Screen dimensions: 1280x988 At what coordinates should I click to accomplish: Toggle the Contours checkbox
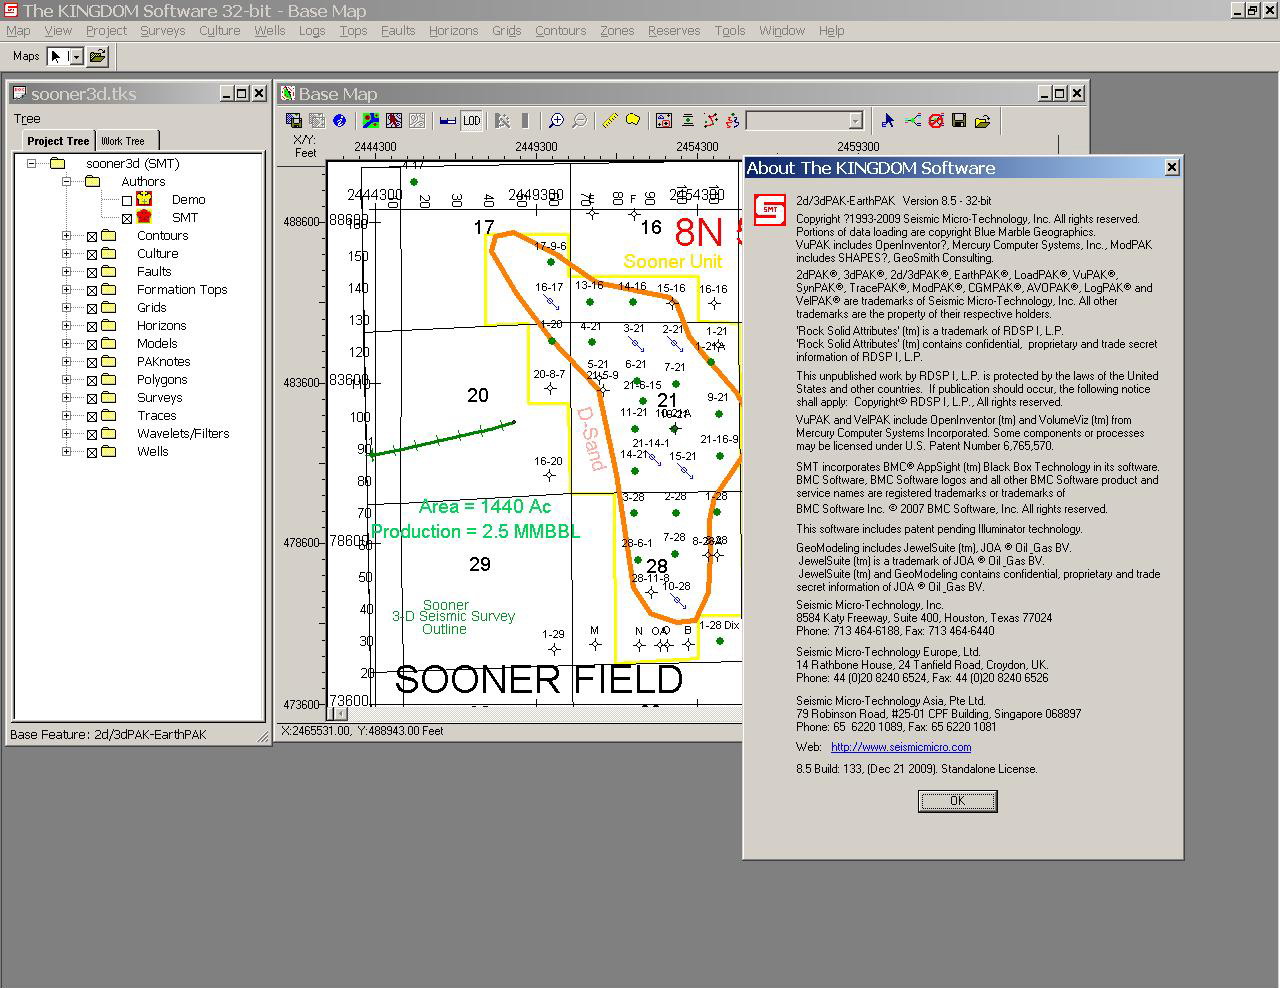click(x=92, y=237)
